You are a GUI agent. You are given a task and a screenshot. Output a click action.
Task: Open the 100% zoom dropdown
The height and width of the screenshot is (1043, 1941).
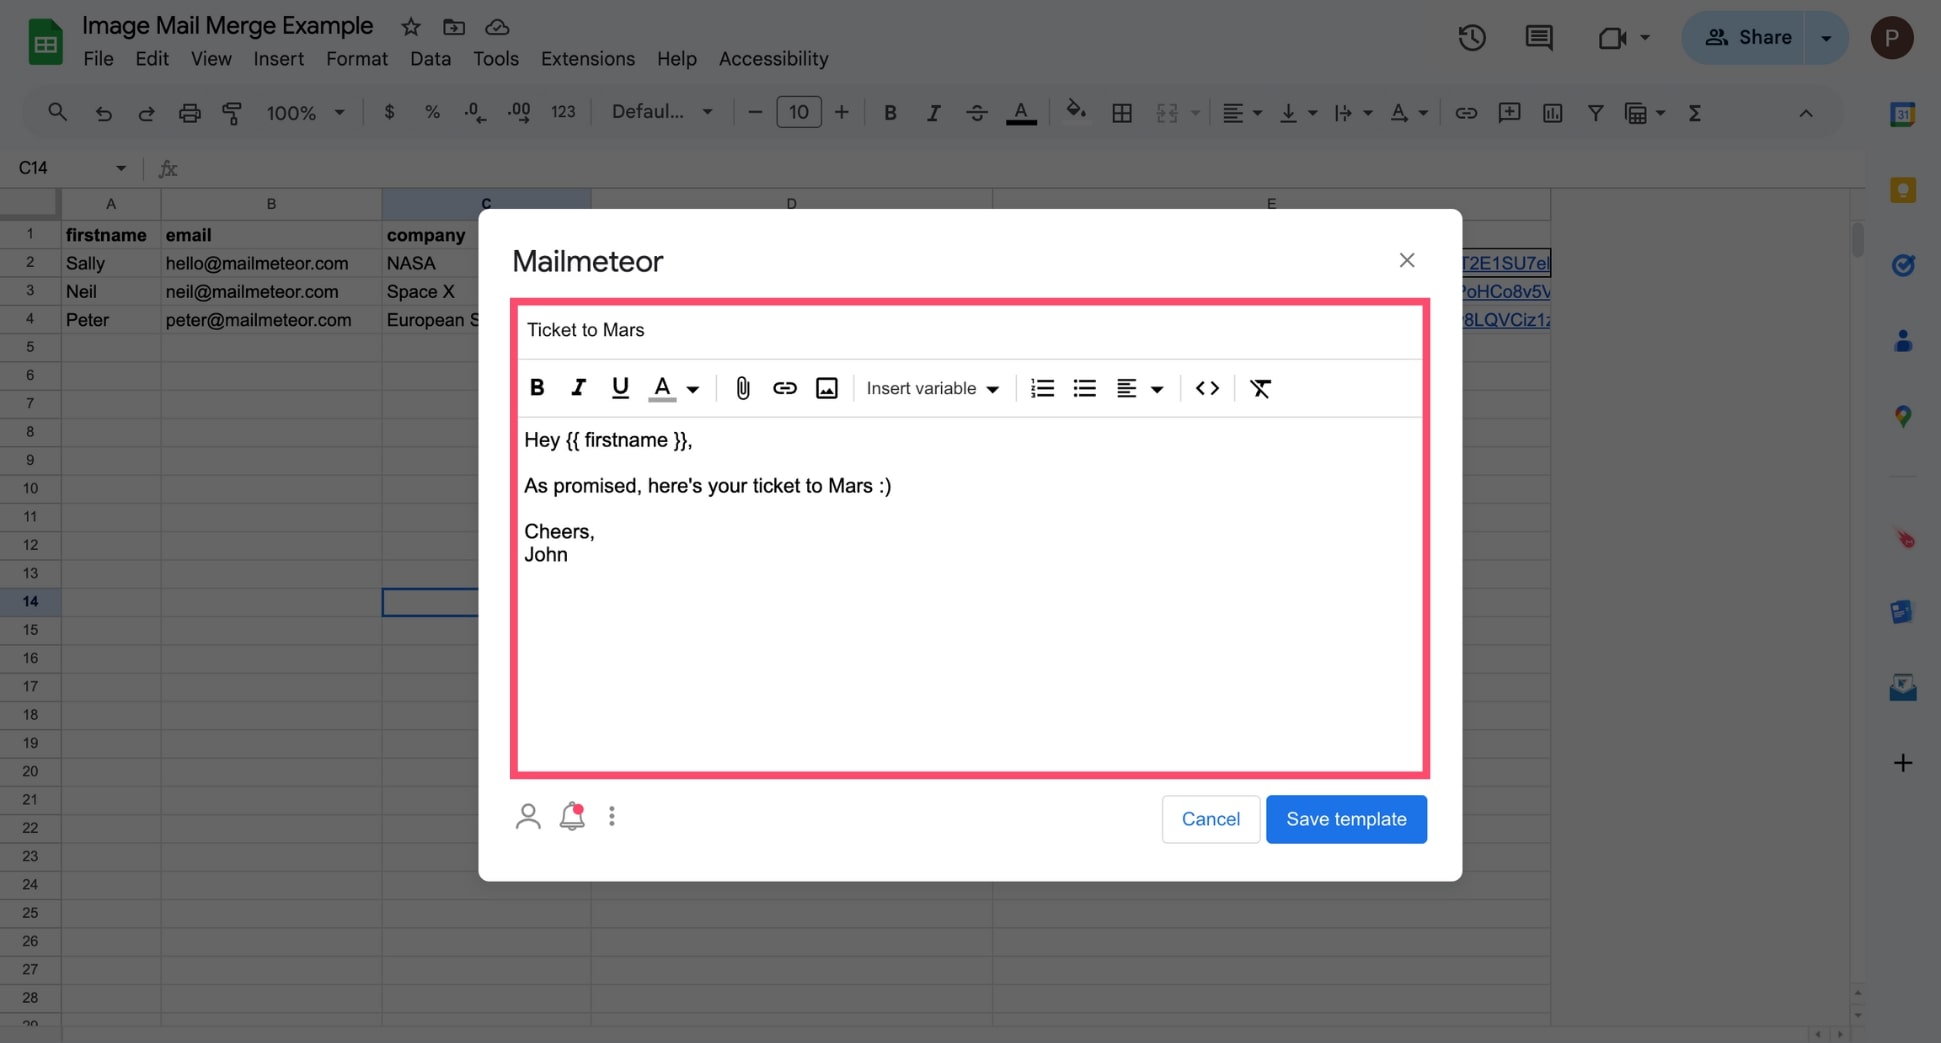[x=304, y=113]
